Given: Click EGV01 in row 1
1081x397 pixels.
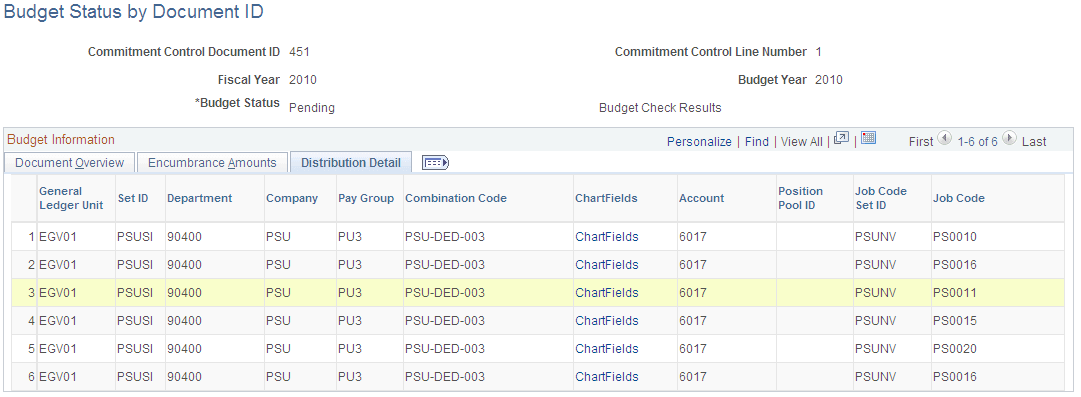Looking at the screenshot, I should (x=58, y=237).
